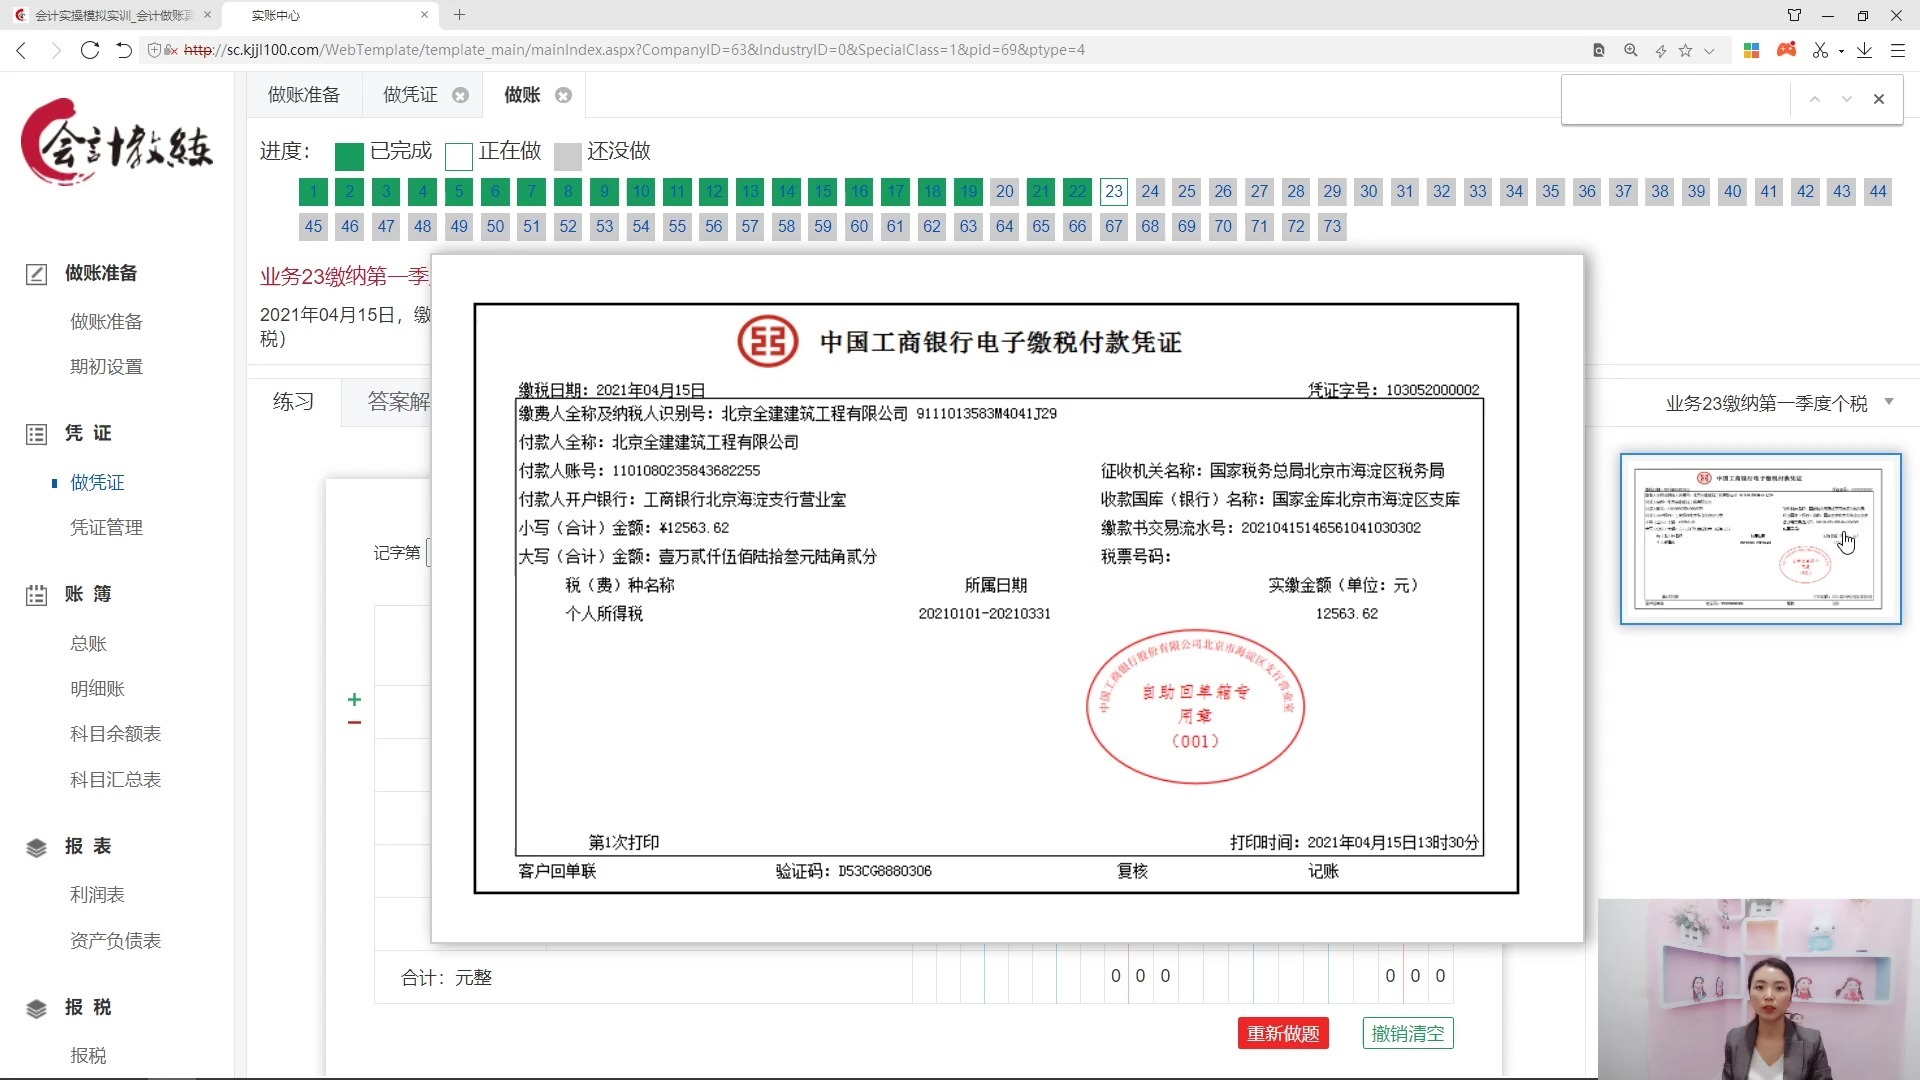Click the 撤销清空 button

[x=1407, y=1034]
